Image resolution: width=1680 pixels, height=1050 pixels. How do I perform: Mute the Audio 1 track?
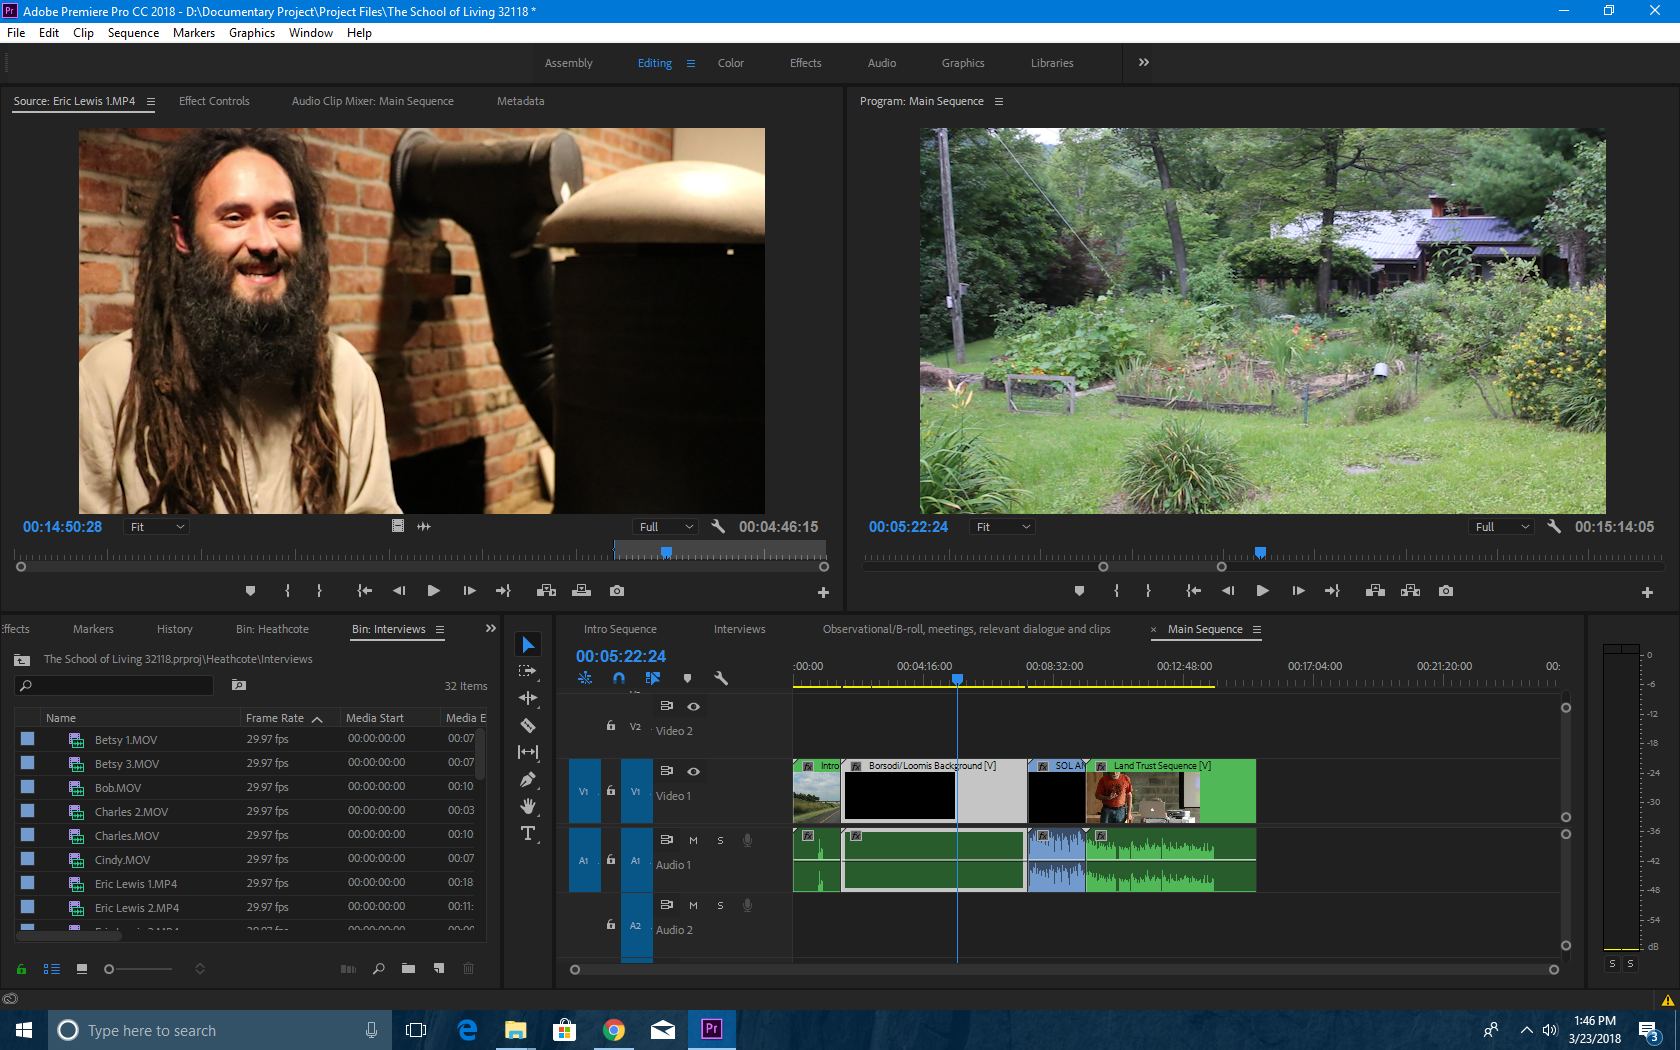tap(693, 840)
